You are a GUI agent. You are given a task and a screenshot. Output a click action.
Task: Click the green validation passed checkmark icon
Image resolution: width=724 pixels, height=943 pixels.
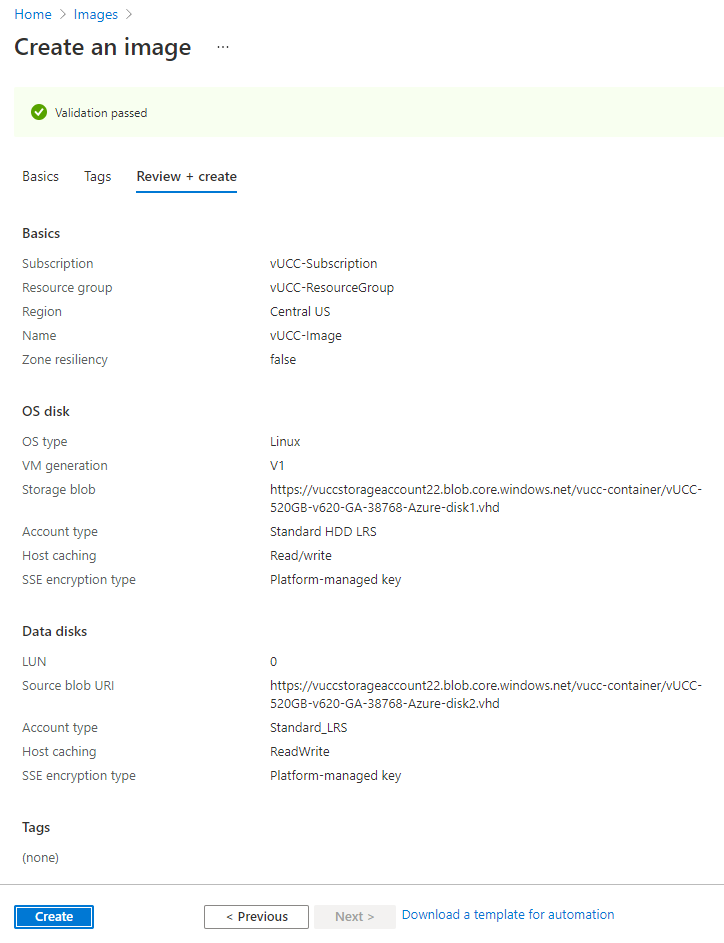pos(39,112)
